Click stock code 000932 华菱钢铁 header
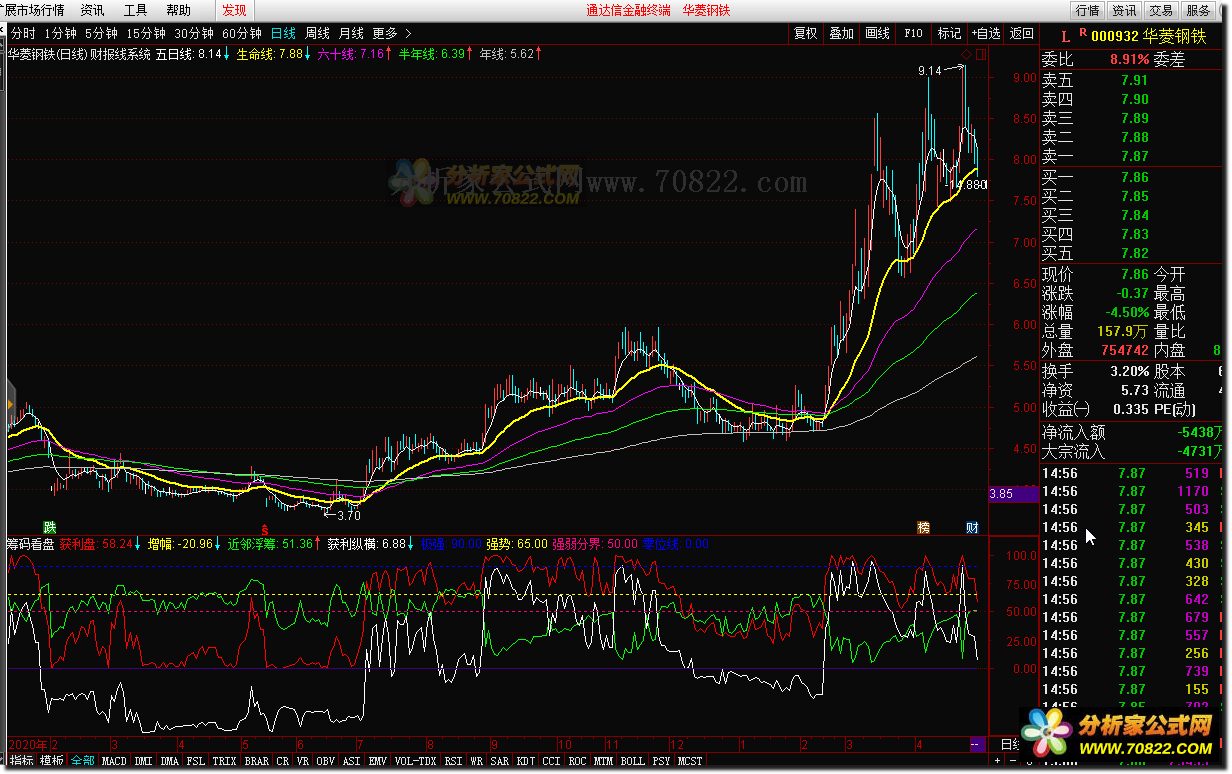Viewport: 1232px width, 774px height. tap(1150, 35)
